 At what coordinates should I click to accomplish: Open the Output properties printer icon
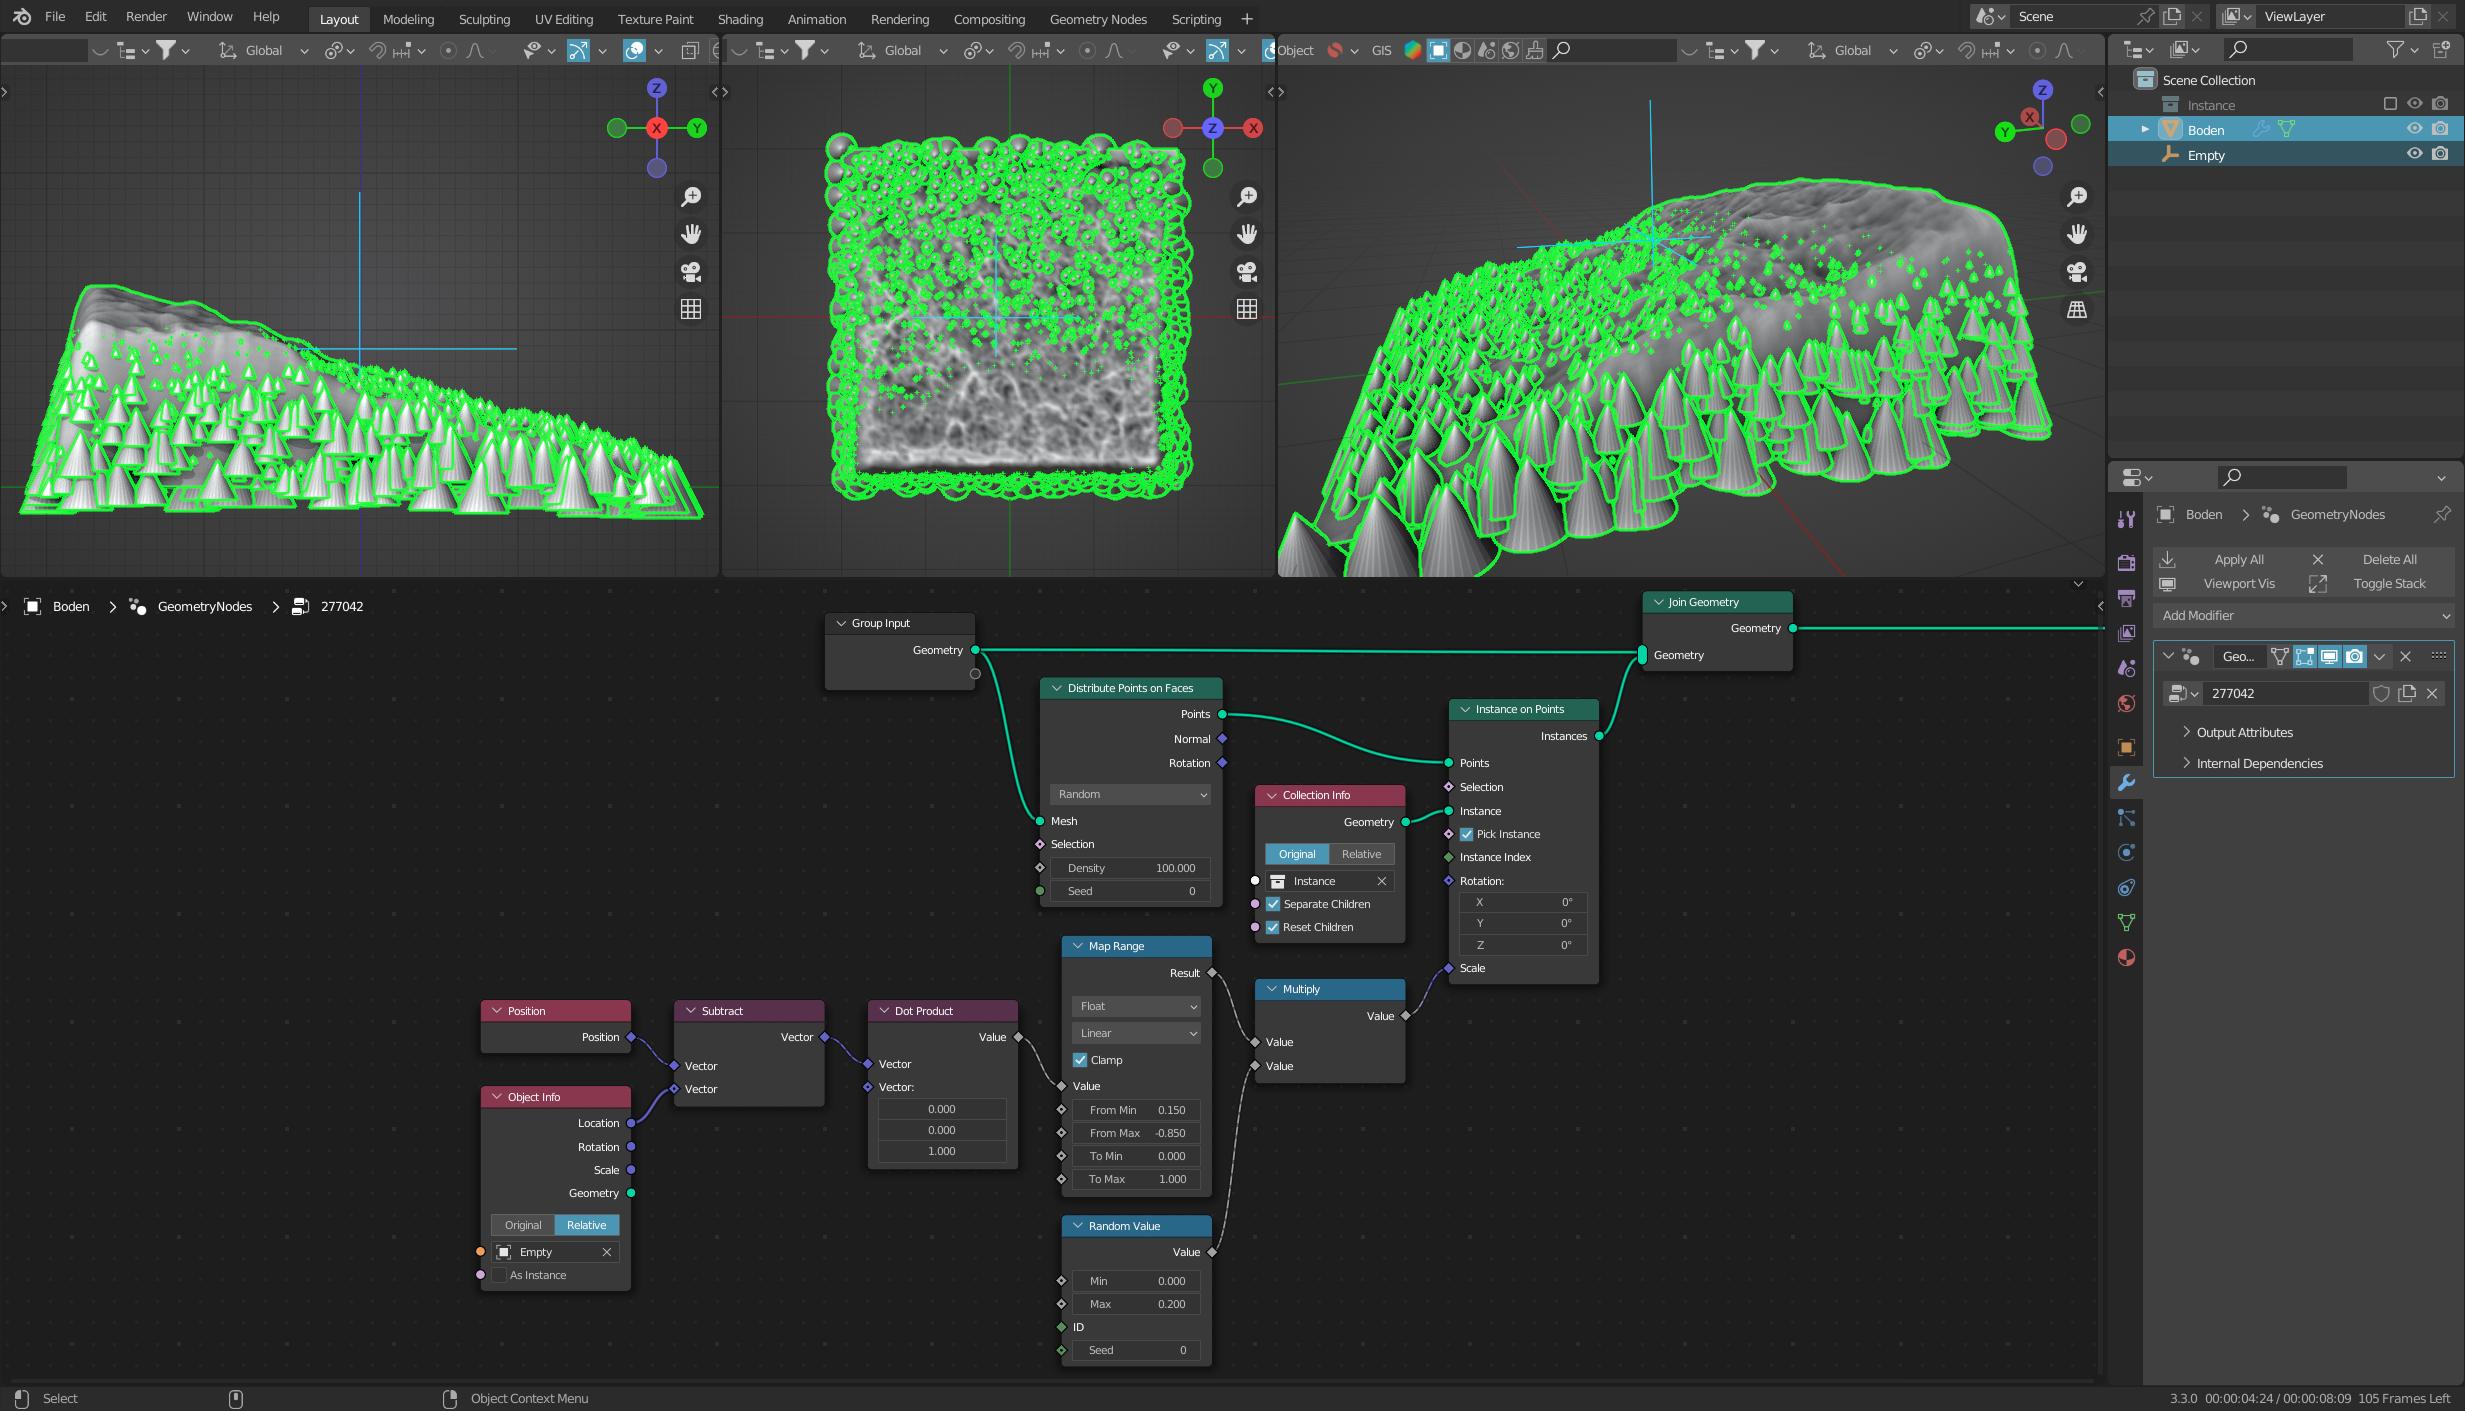pos(2126,598)
